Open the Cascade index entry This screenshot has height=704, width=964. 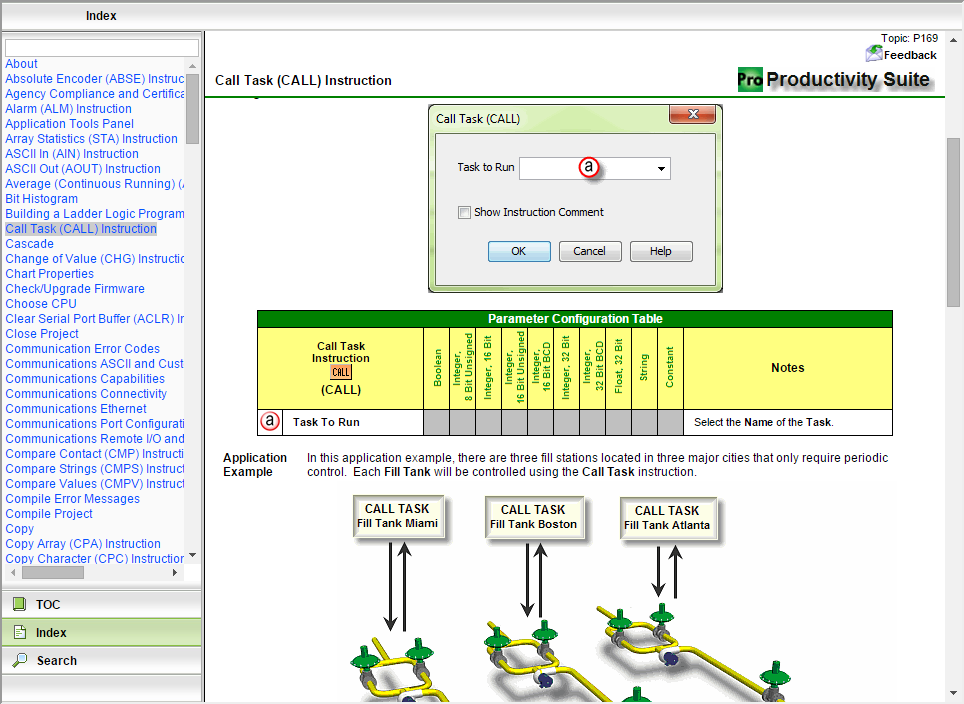(30, 244)
